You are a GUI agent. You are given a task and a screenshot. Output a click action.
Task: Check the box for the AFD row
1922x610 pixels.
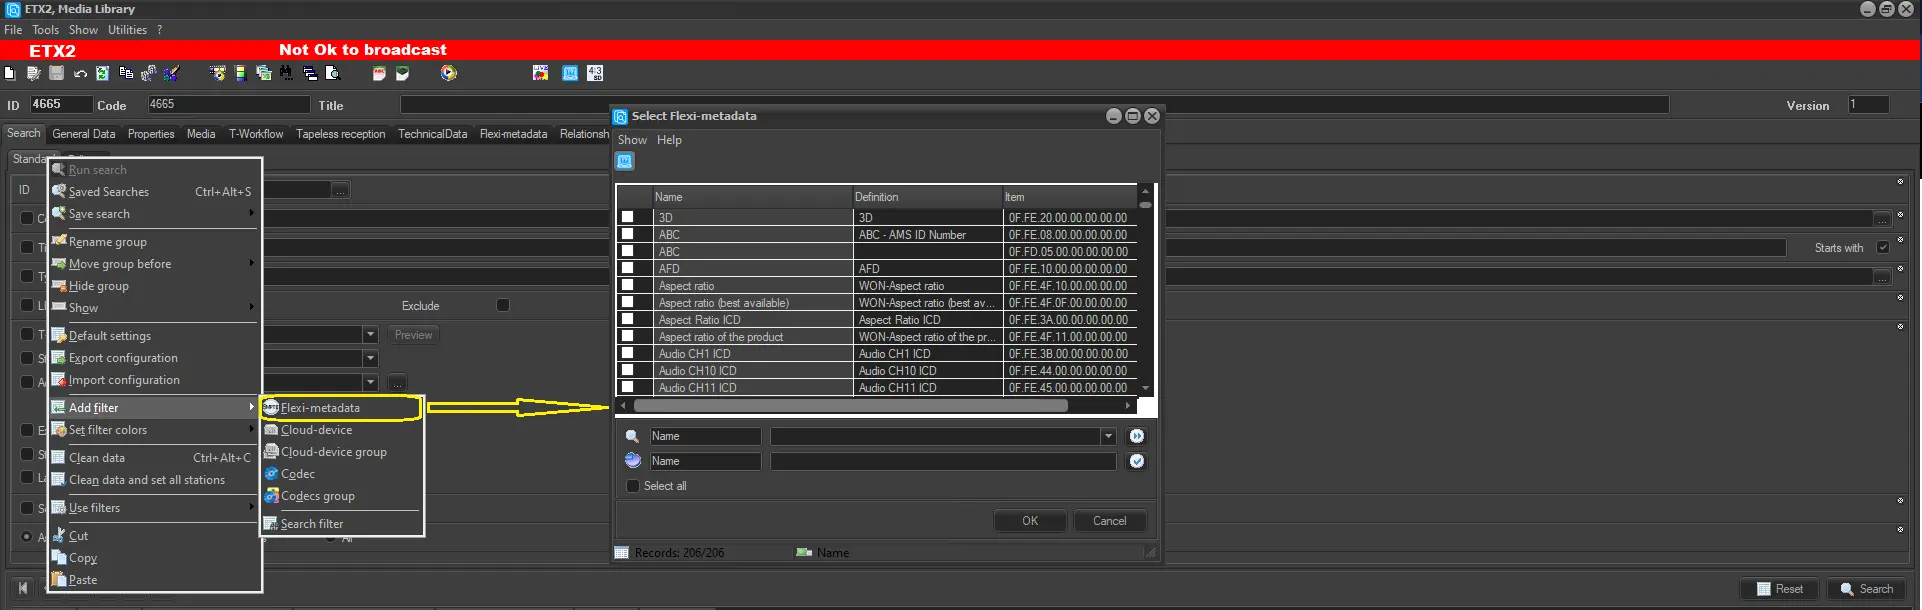(x=628, y=268)
